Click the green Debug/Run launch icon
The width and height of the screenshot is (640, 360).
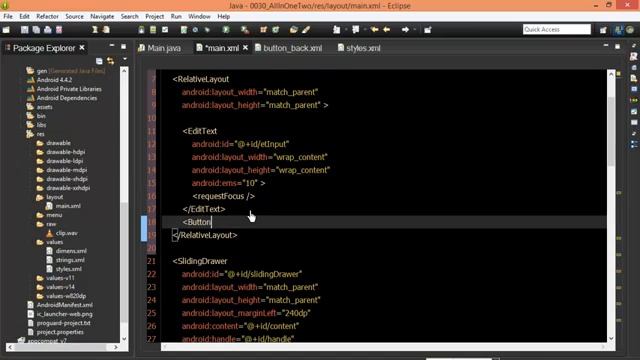[x=226, y=30]
